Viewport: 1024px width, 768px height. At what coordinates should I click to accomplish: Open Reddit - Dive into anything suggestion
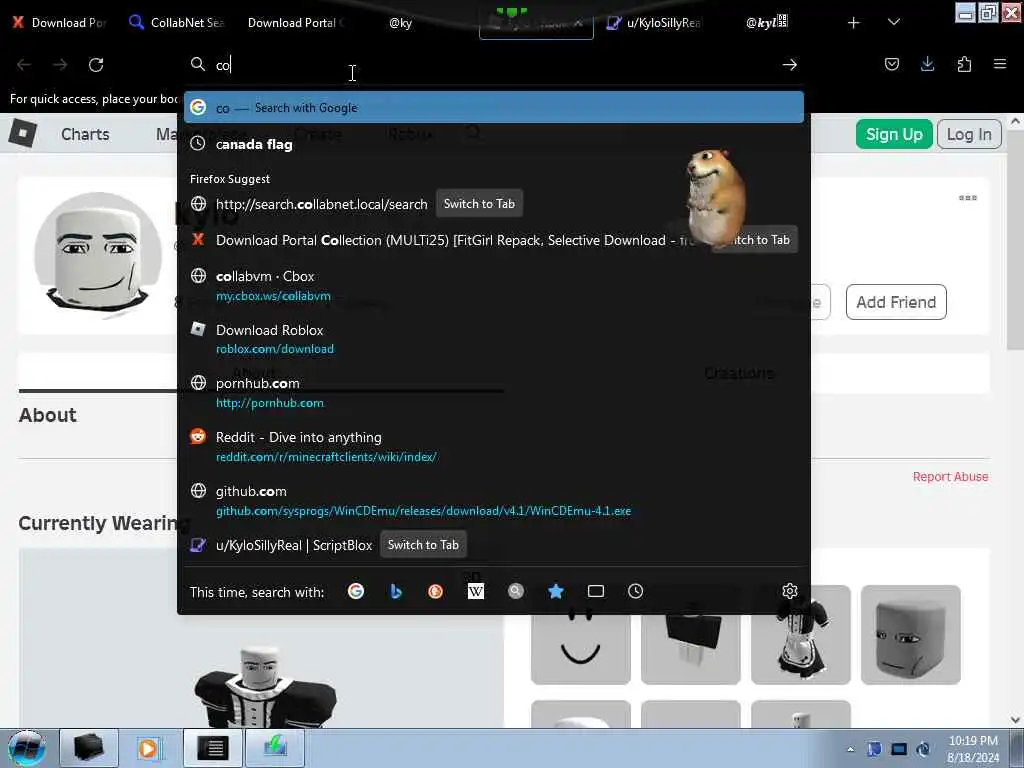[494, 446]
